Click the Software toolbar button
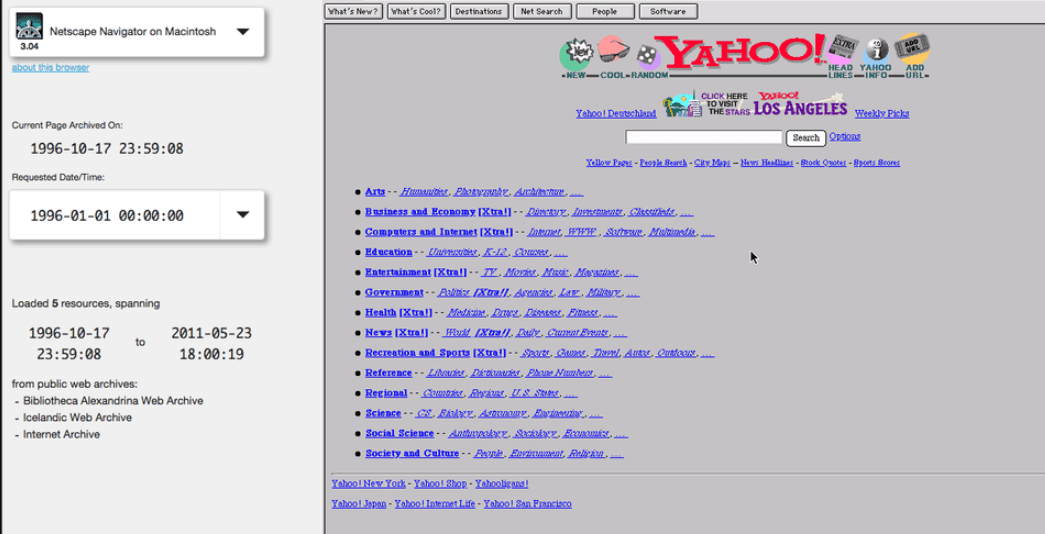 pos(668,11)
